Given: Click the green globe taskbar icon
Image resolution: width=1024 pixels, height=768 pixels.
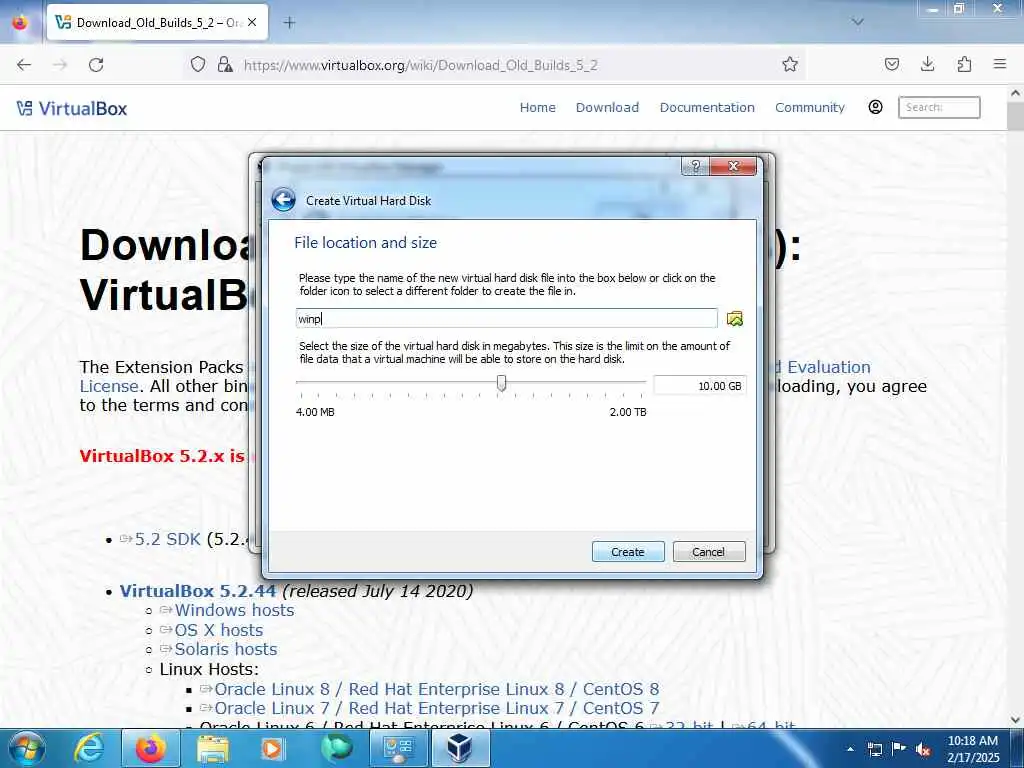Looking at the screenshot, I should (x=336, y=748).
